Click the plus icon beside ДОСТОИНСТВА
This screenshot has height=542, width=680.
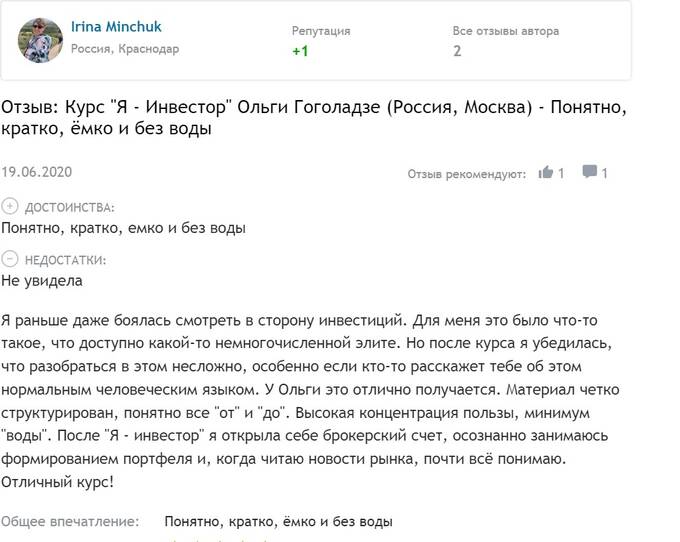pyautogui.click(x=10, y=207)
